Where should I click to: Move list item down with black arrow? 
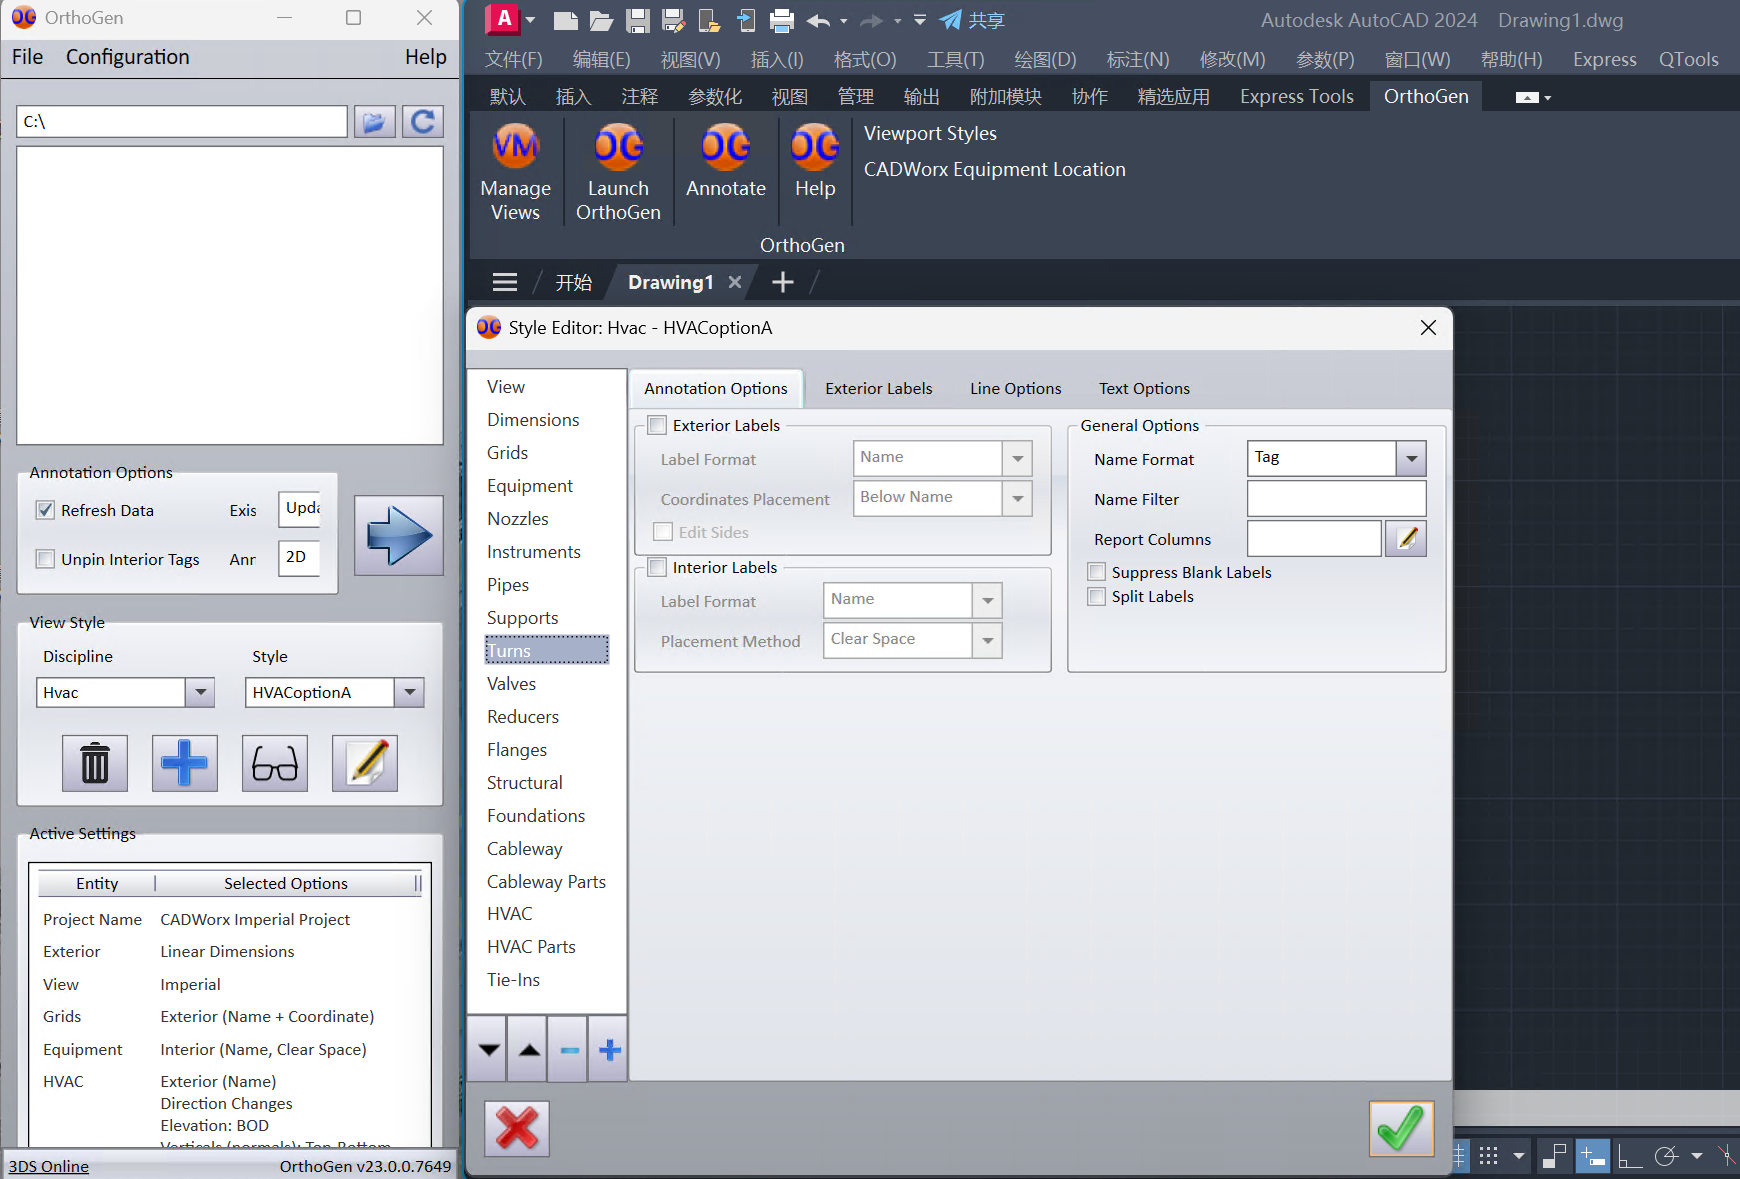coord(488,1049)
